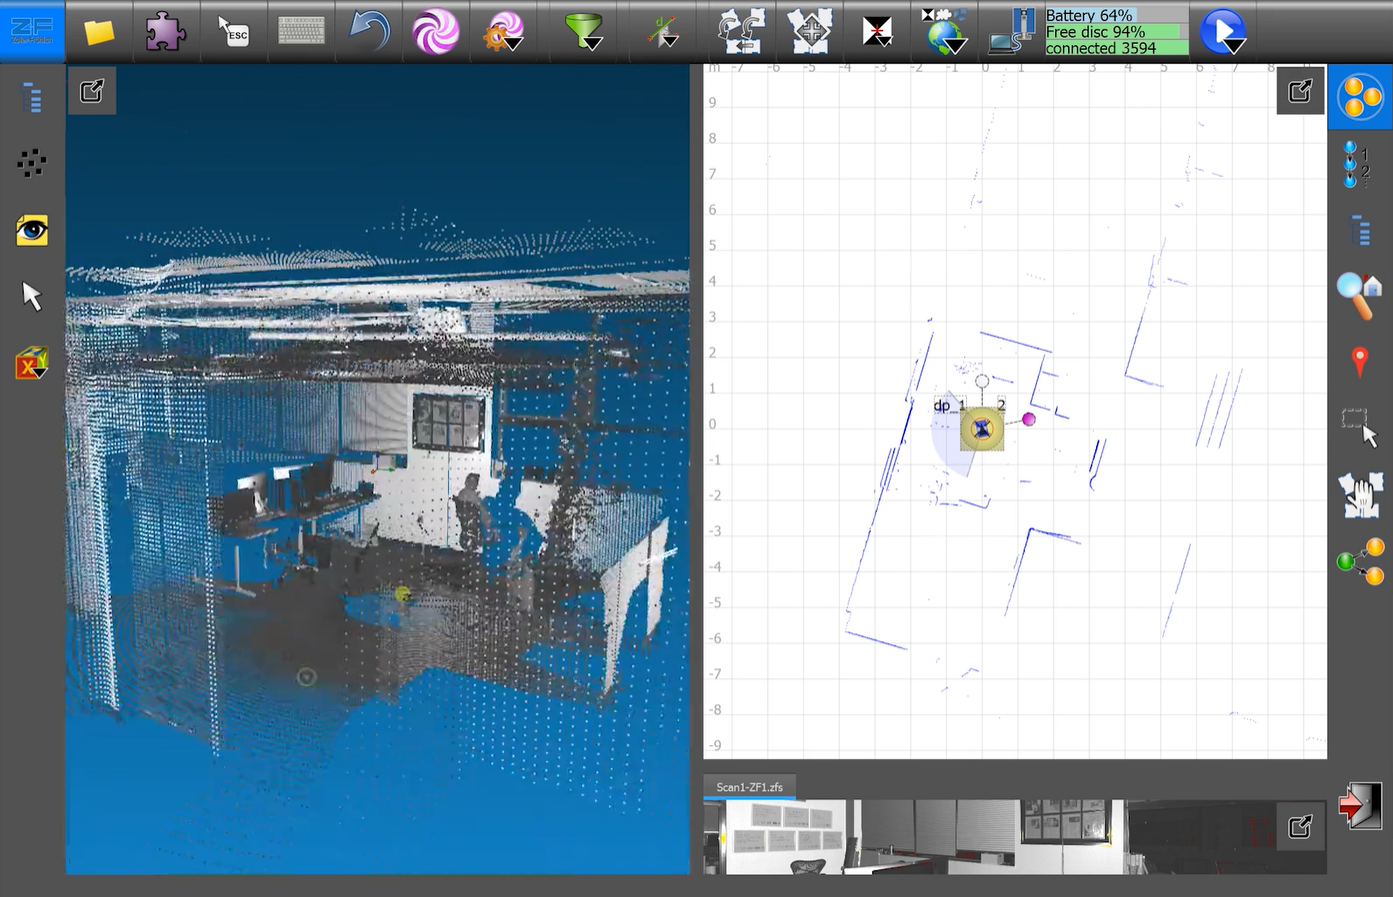
Task: Detach the 2D map view with pop-out button
Action: pyautogui.click(x=1300, y=91)
